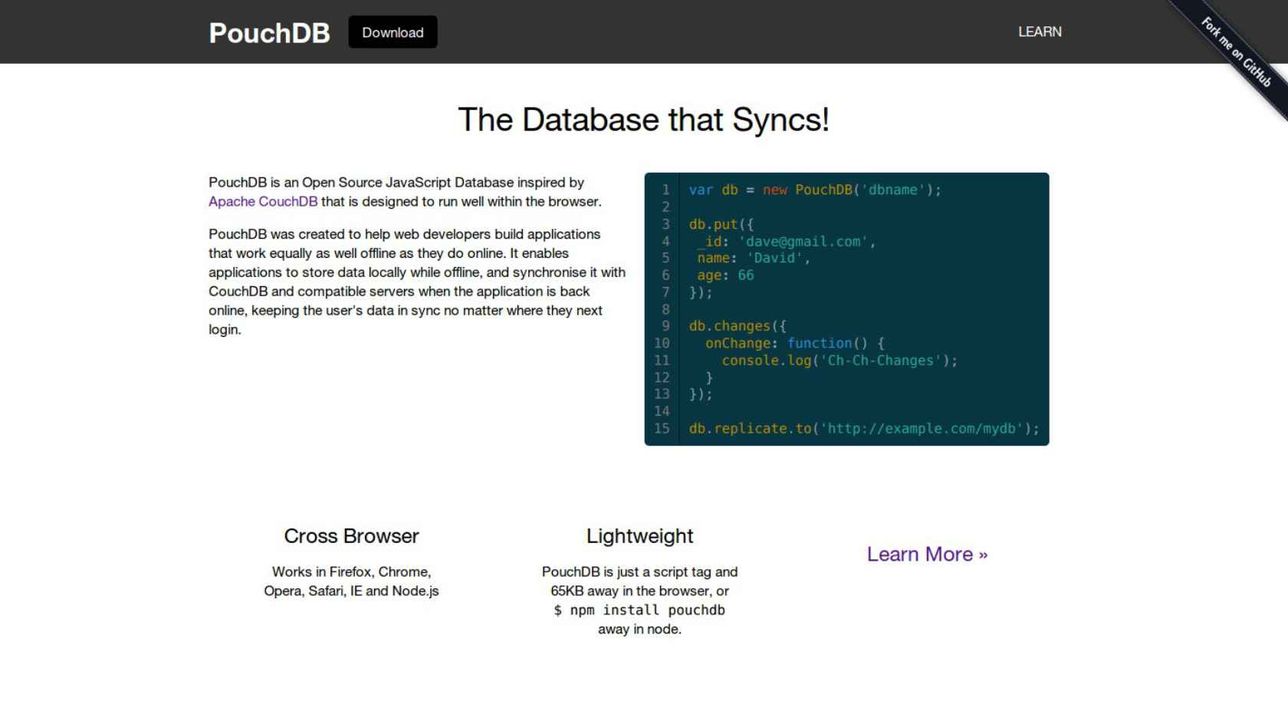Open the Apache CouchDB link

pos(263,201)
